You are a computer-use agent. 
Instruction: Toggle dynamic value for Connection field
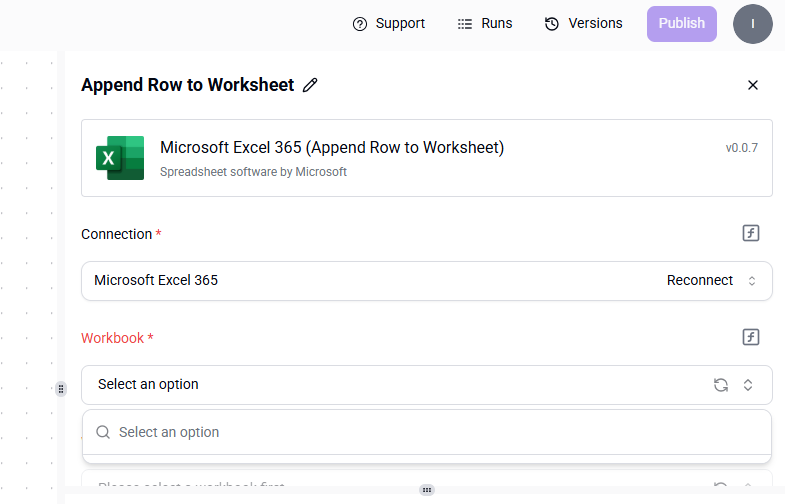point(750,233)
